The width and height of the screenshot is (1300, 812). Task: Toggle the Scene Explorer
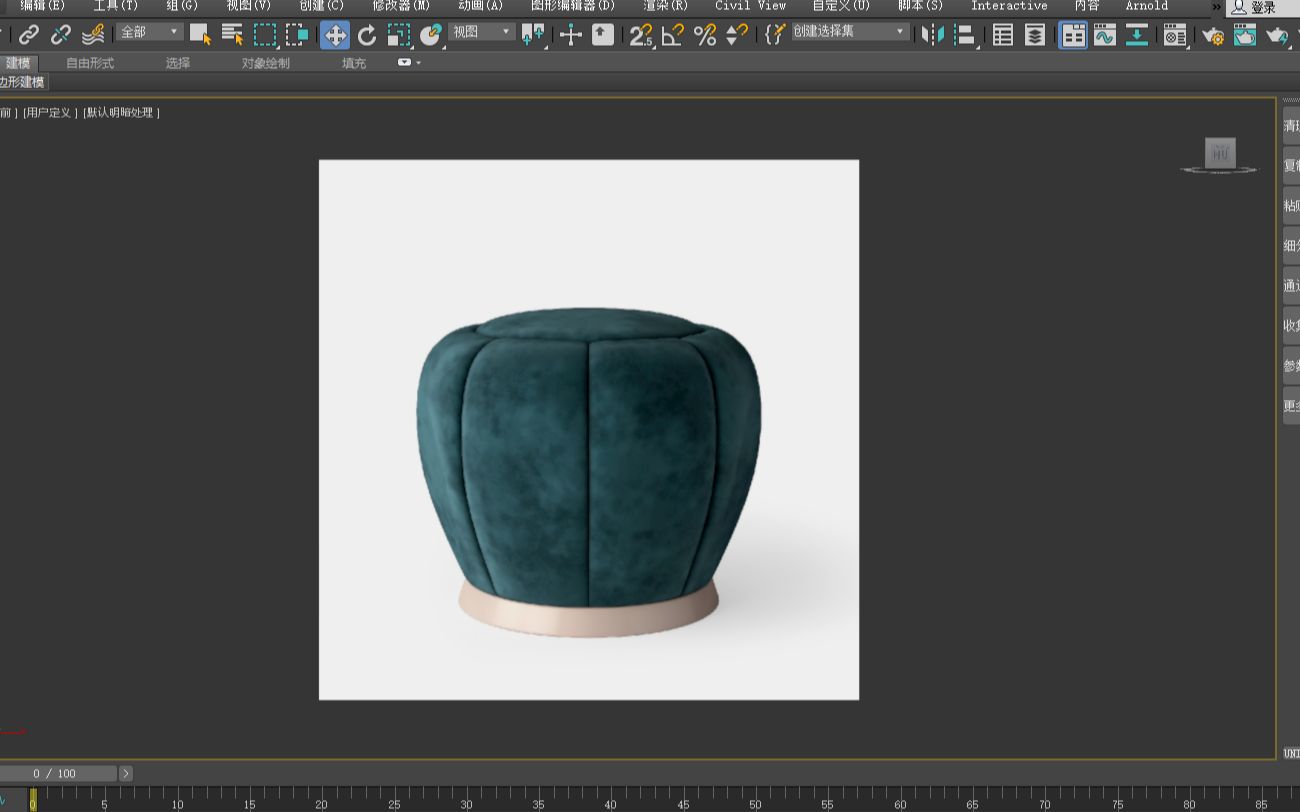click(x=1003, y=35)
